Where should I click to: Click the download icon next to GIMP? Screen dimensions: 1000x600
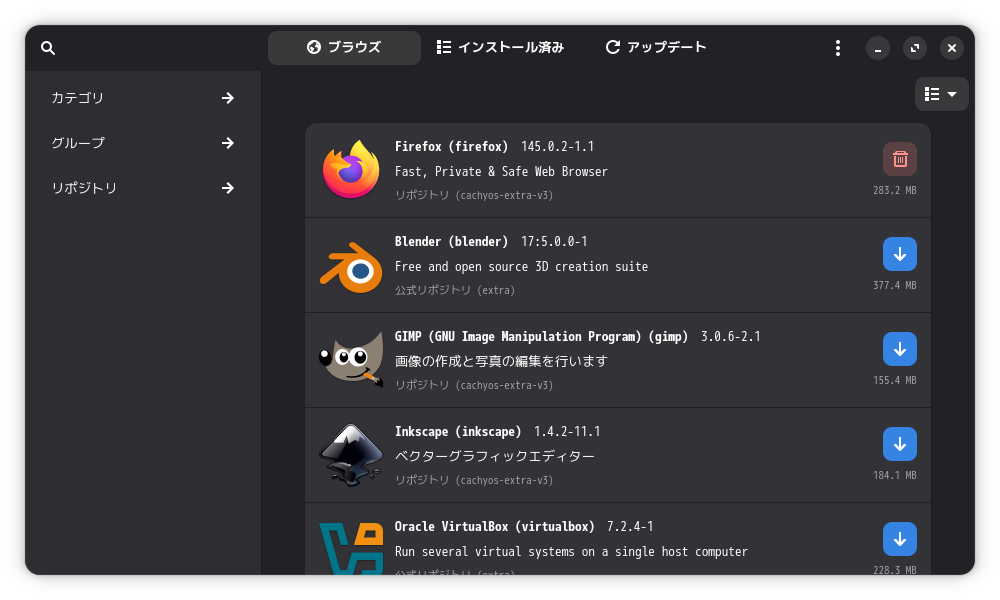(899, 349)
